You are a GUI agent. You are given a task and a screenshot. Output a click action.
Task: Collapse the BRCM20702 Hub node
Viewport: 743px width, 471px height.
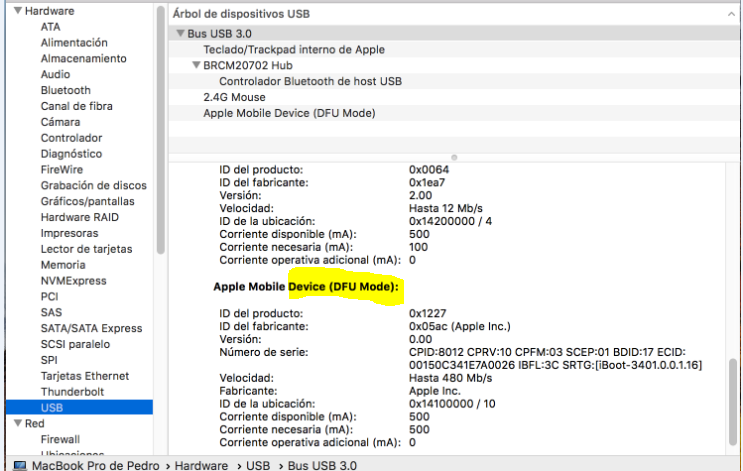tap(196, 65)
